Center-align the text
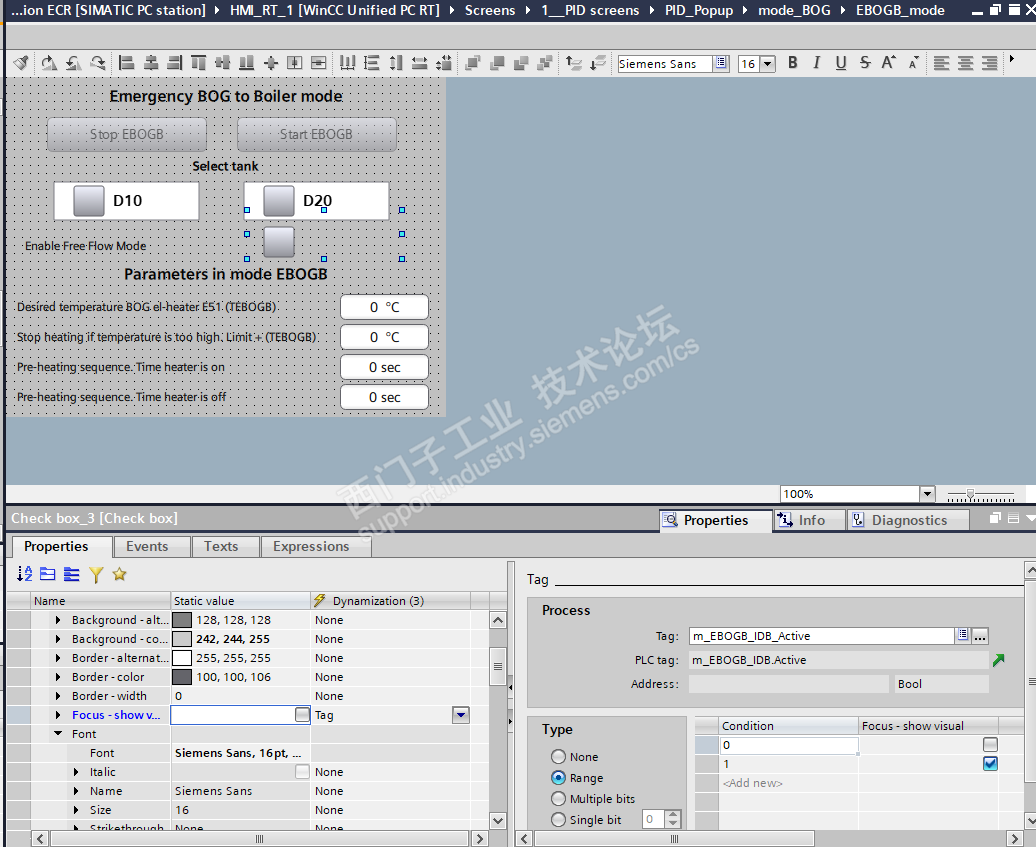This screenshot has height=847, width=1036. [x=965, y=63]
